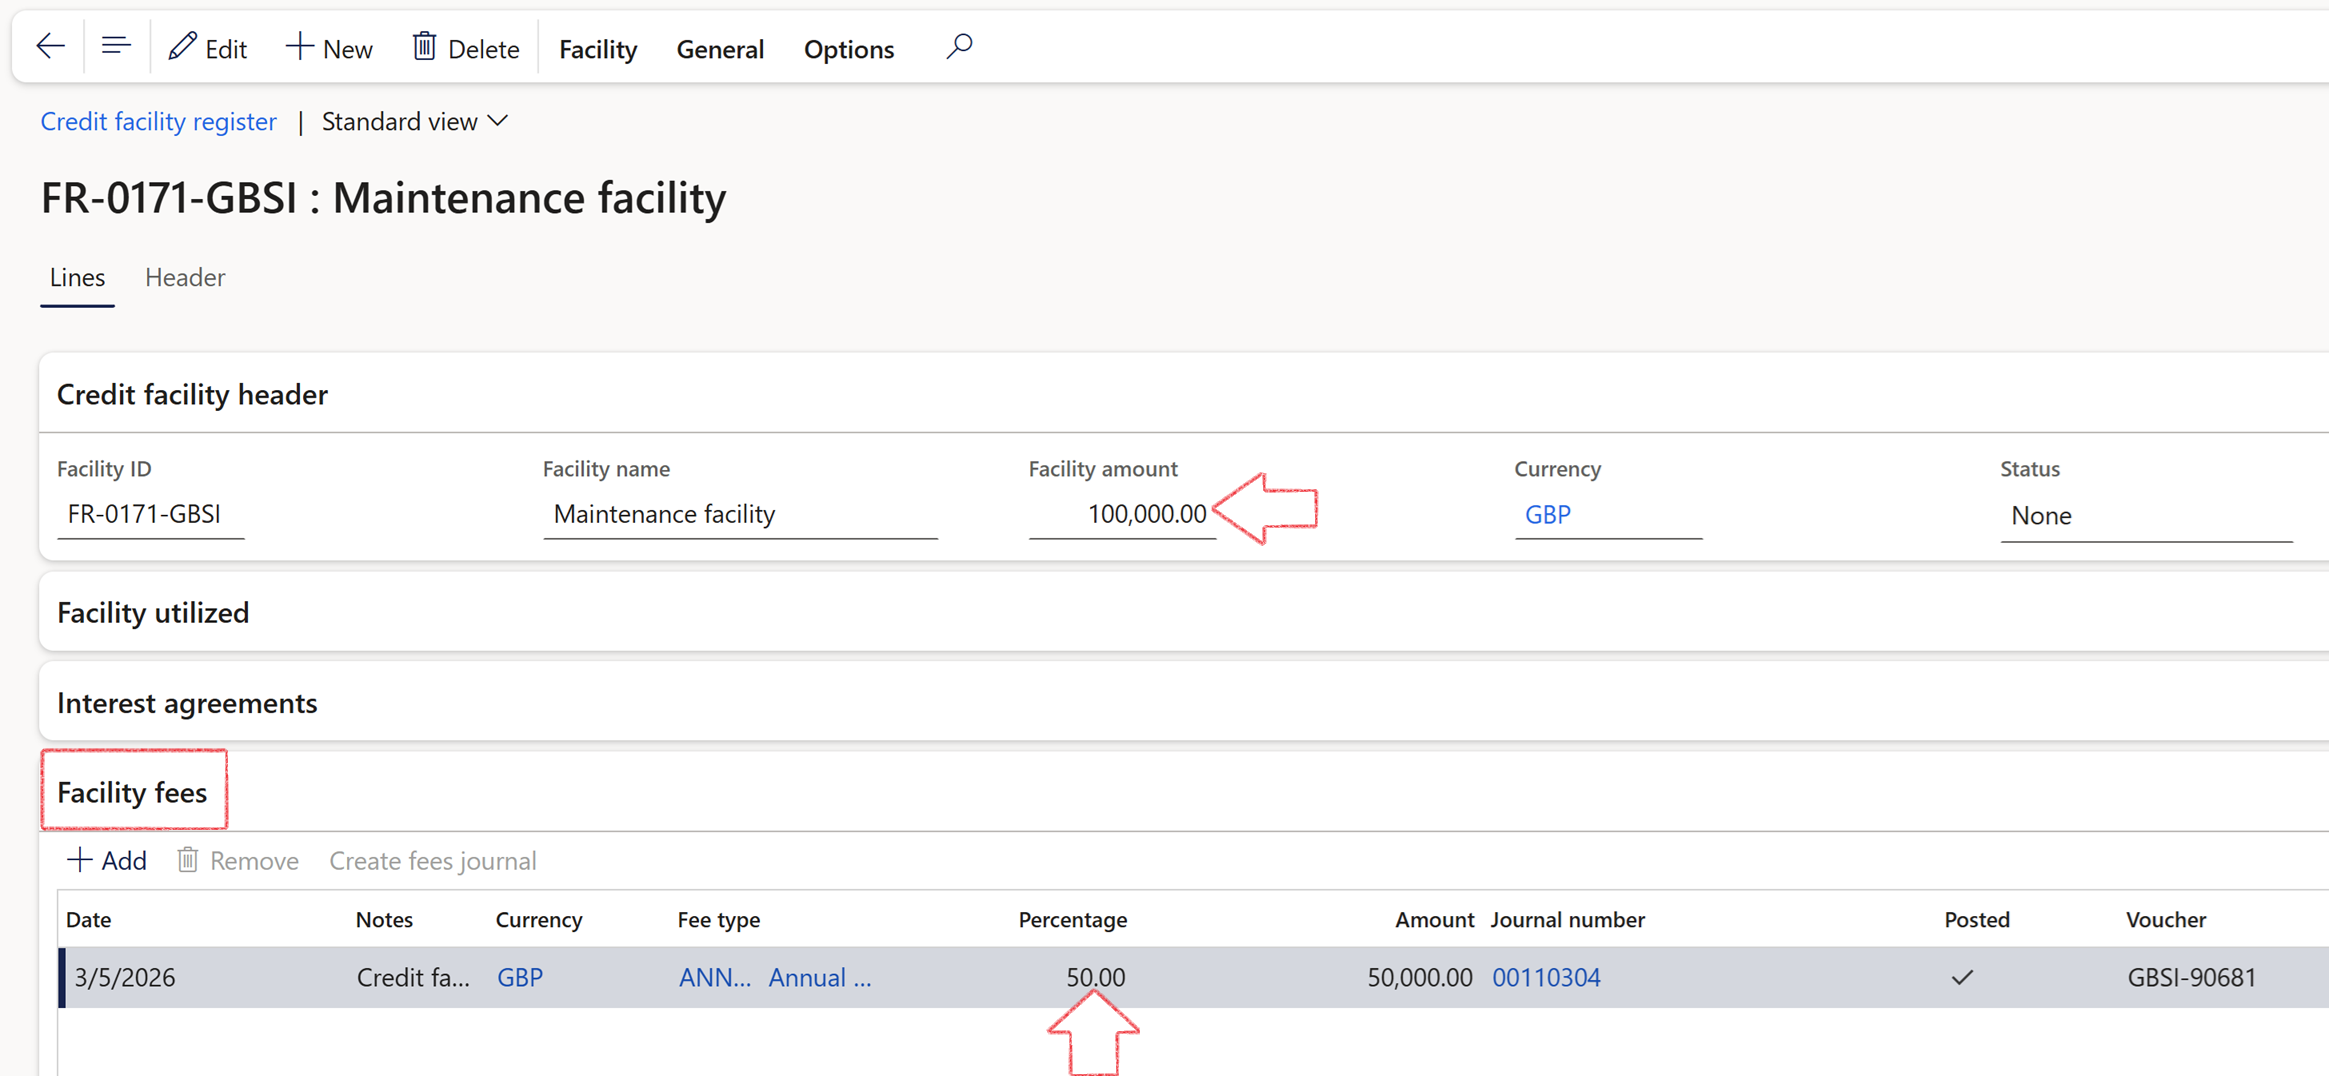Open the Standard view dropdown
This screenshot has width=2329, height=1076.
point(414,121)
